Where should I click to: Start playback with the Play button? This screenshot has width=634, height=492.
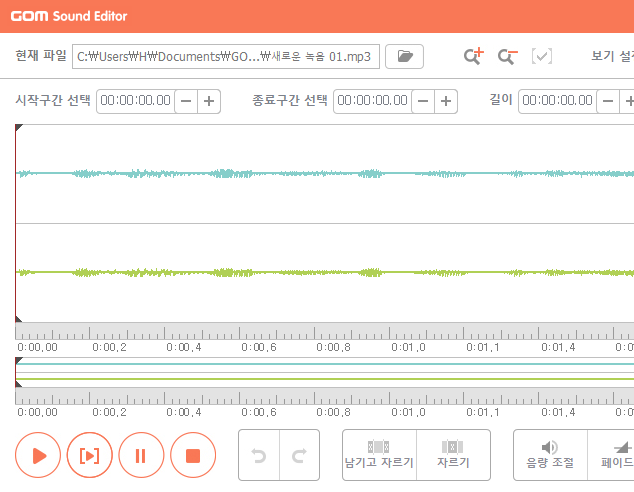38,455
